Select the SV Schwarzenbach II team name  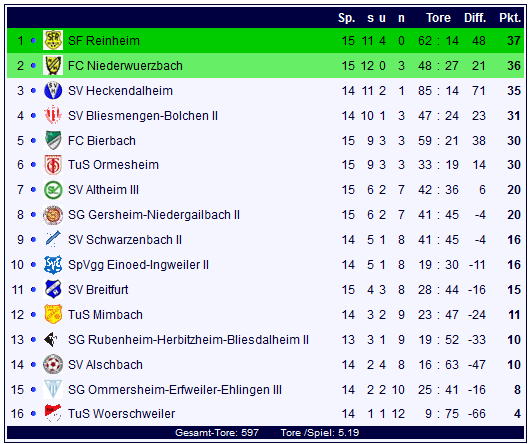click(x=125, y=240)
